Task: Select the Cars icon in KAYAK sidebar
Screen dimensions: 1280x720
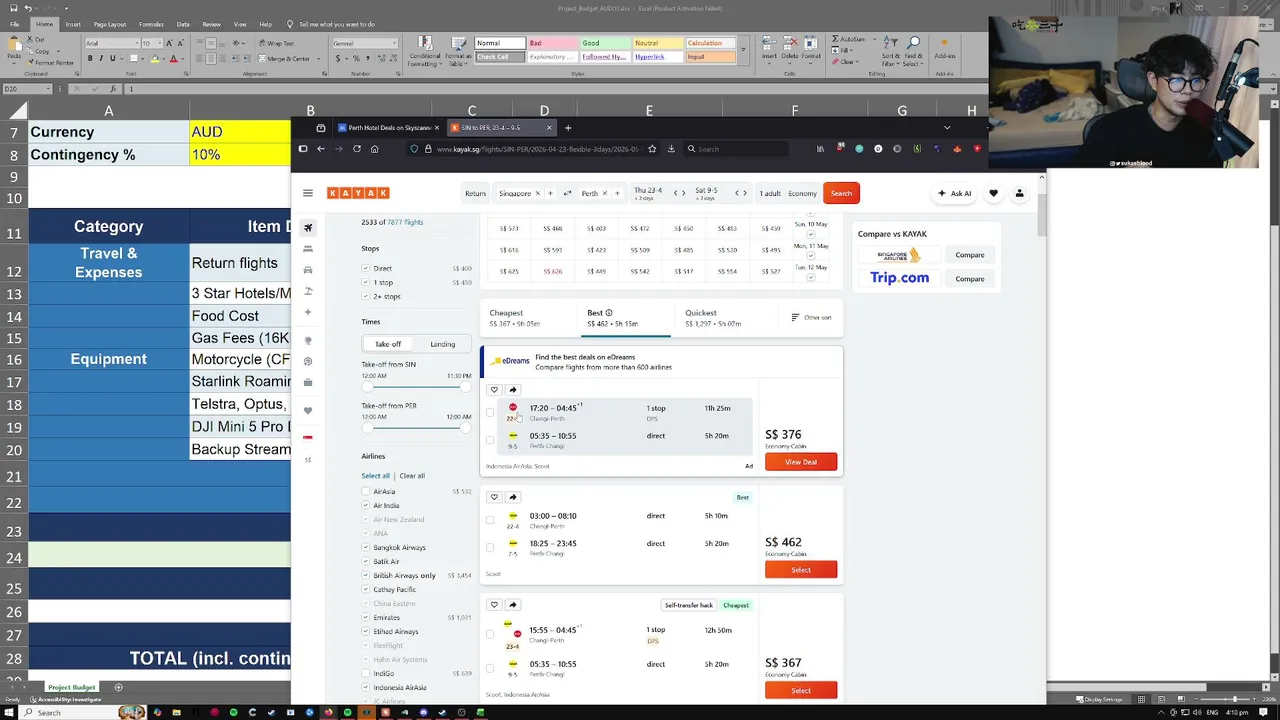Action: click(x=308, y=270)
